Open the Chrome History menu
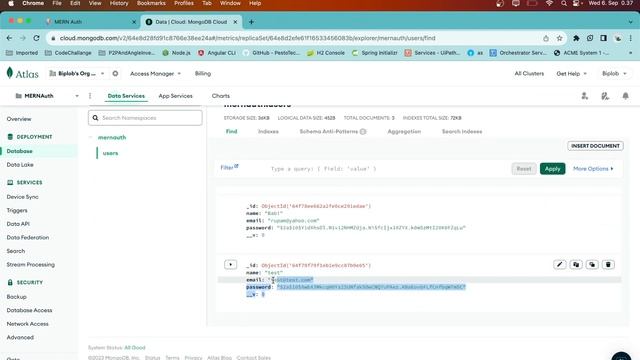640x360 pixels. click(x=119, y=3)
